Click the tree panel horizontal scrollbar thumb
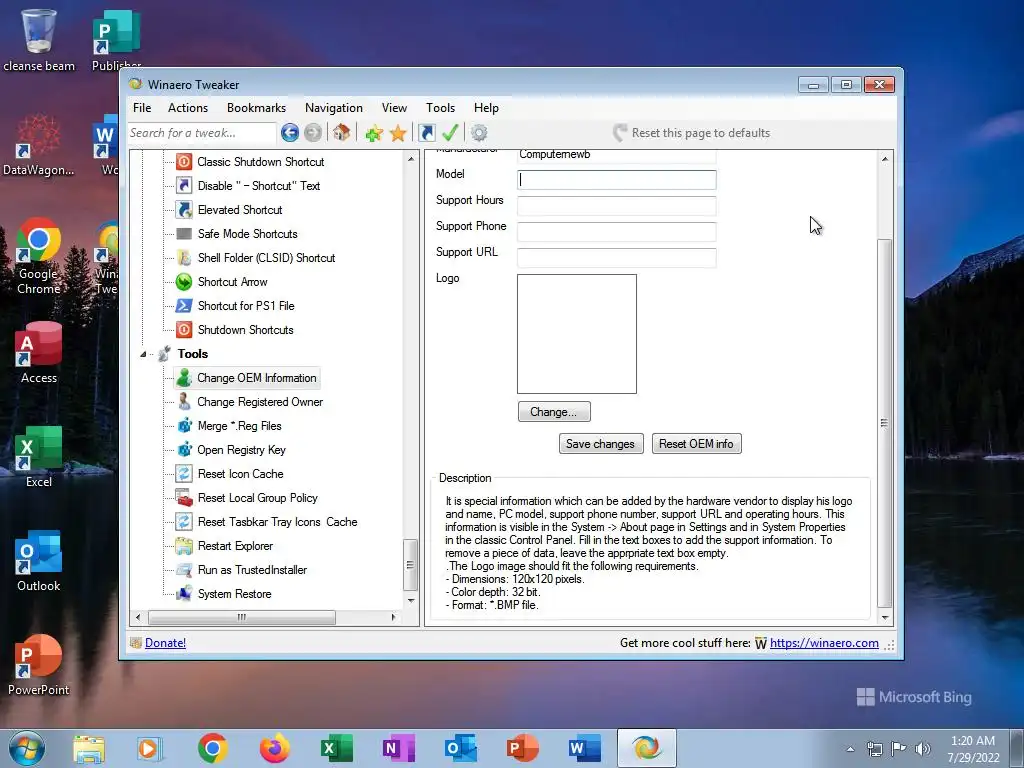Screen dimensions: 1024x768 [242, 617]
